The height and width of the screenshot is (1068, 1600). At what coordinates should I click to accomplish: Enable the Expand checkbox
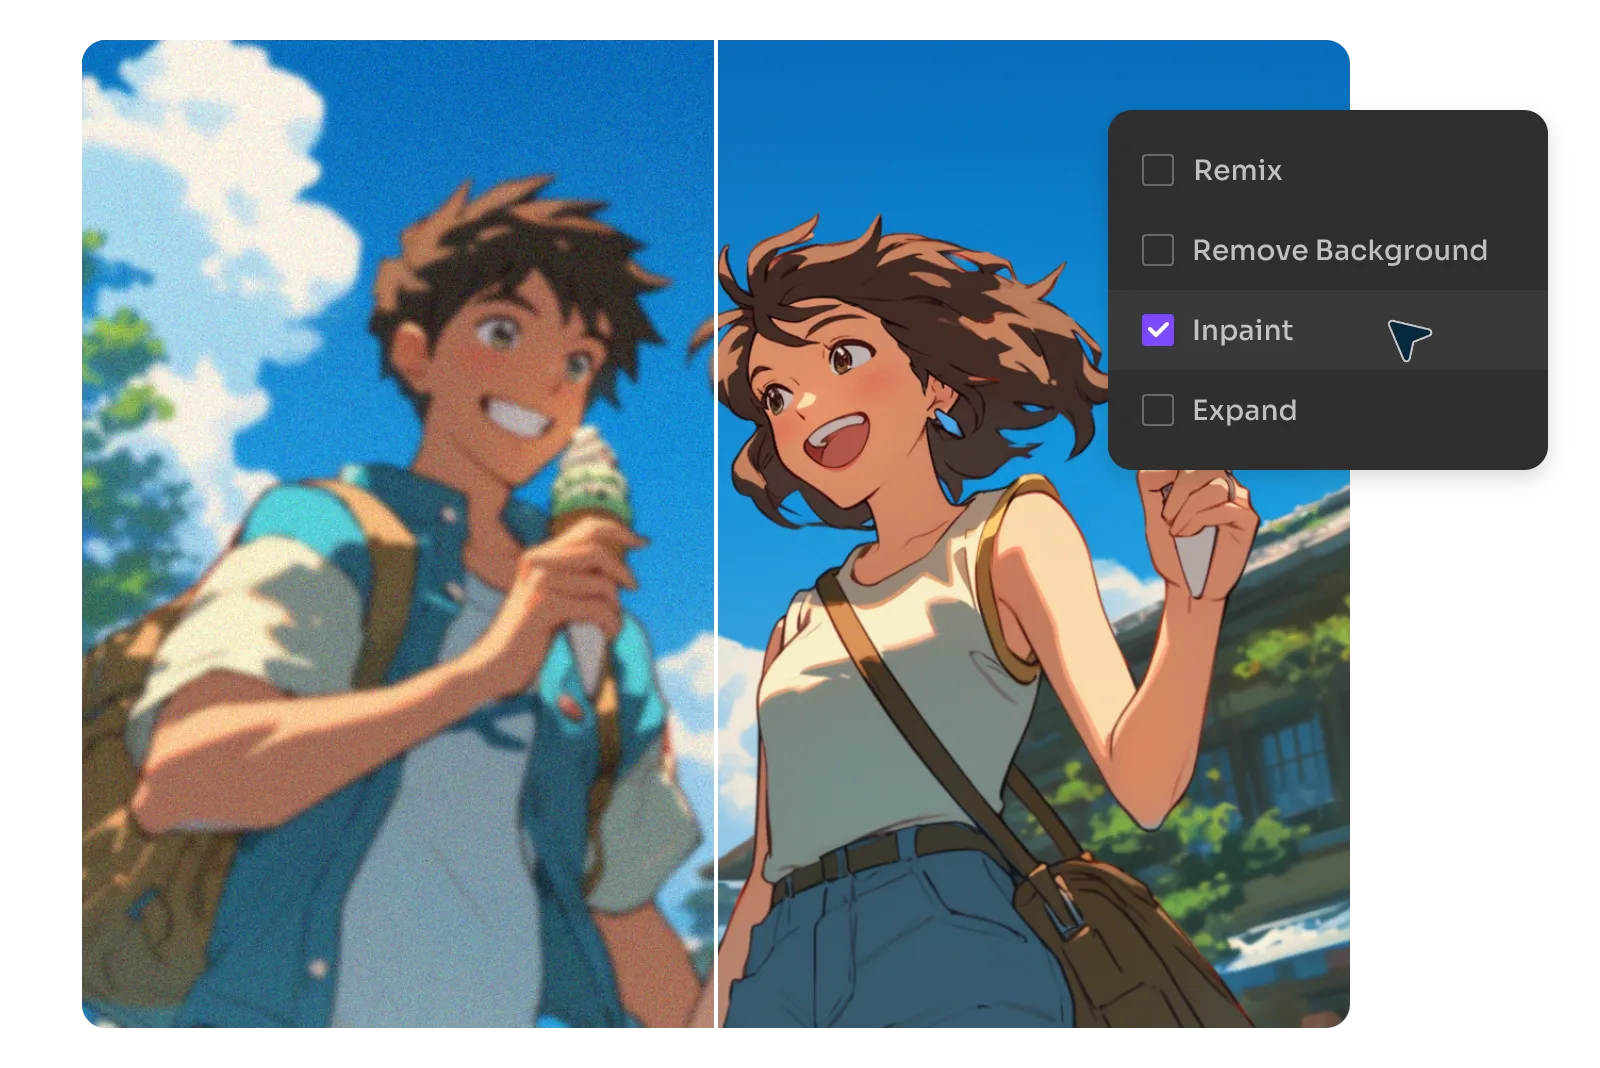(x=1157, y=410)
